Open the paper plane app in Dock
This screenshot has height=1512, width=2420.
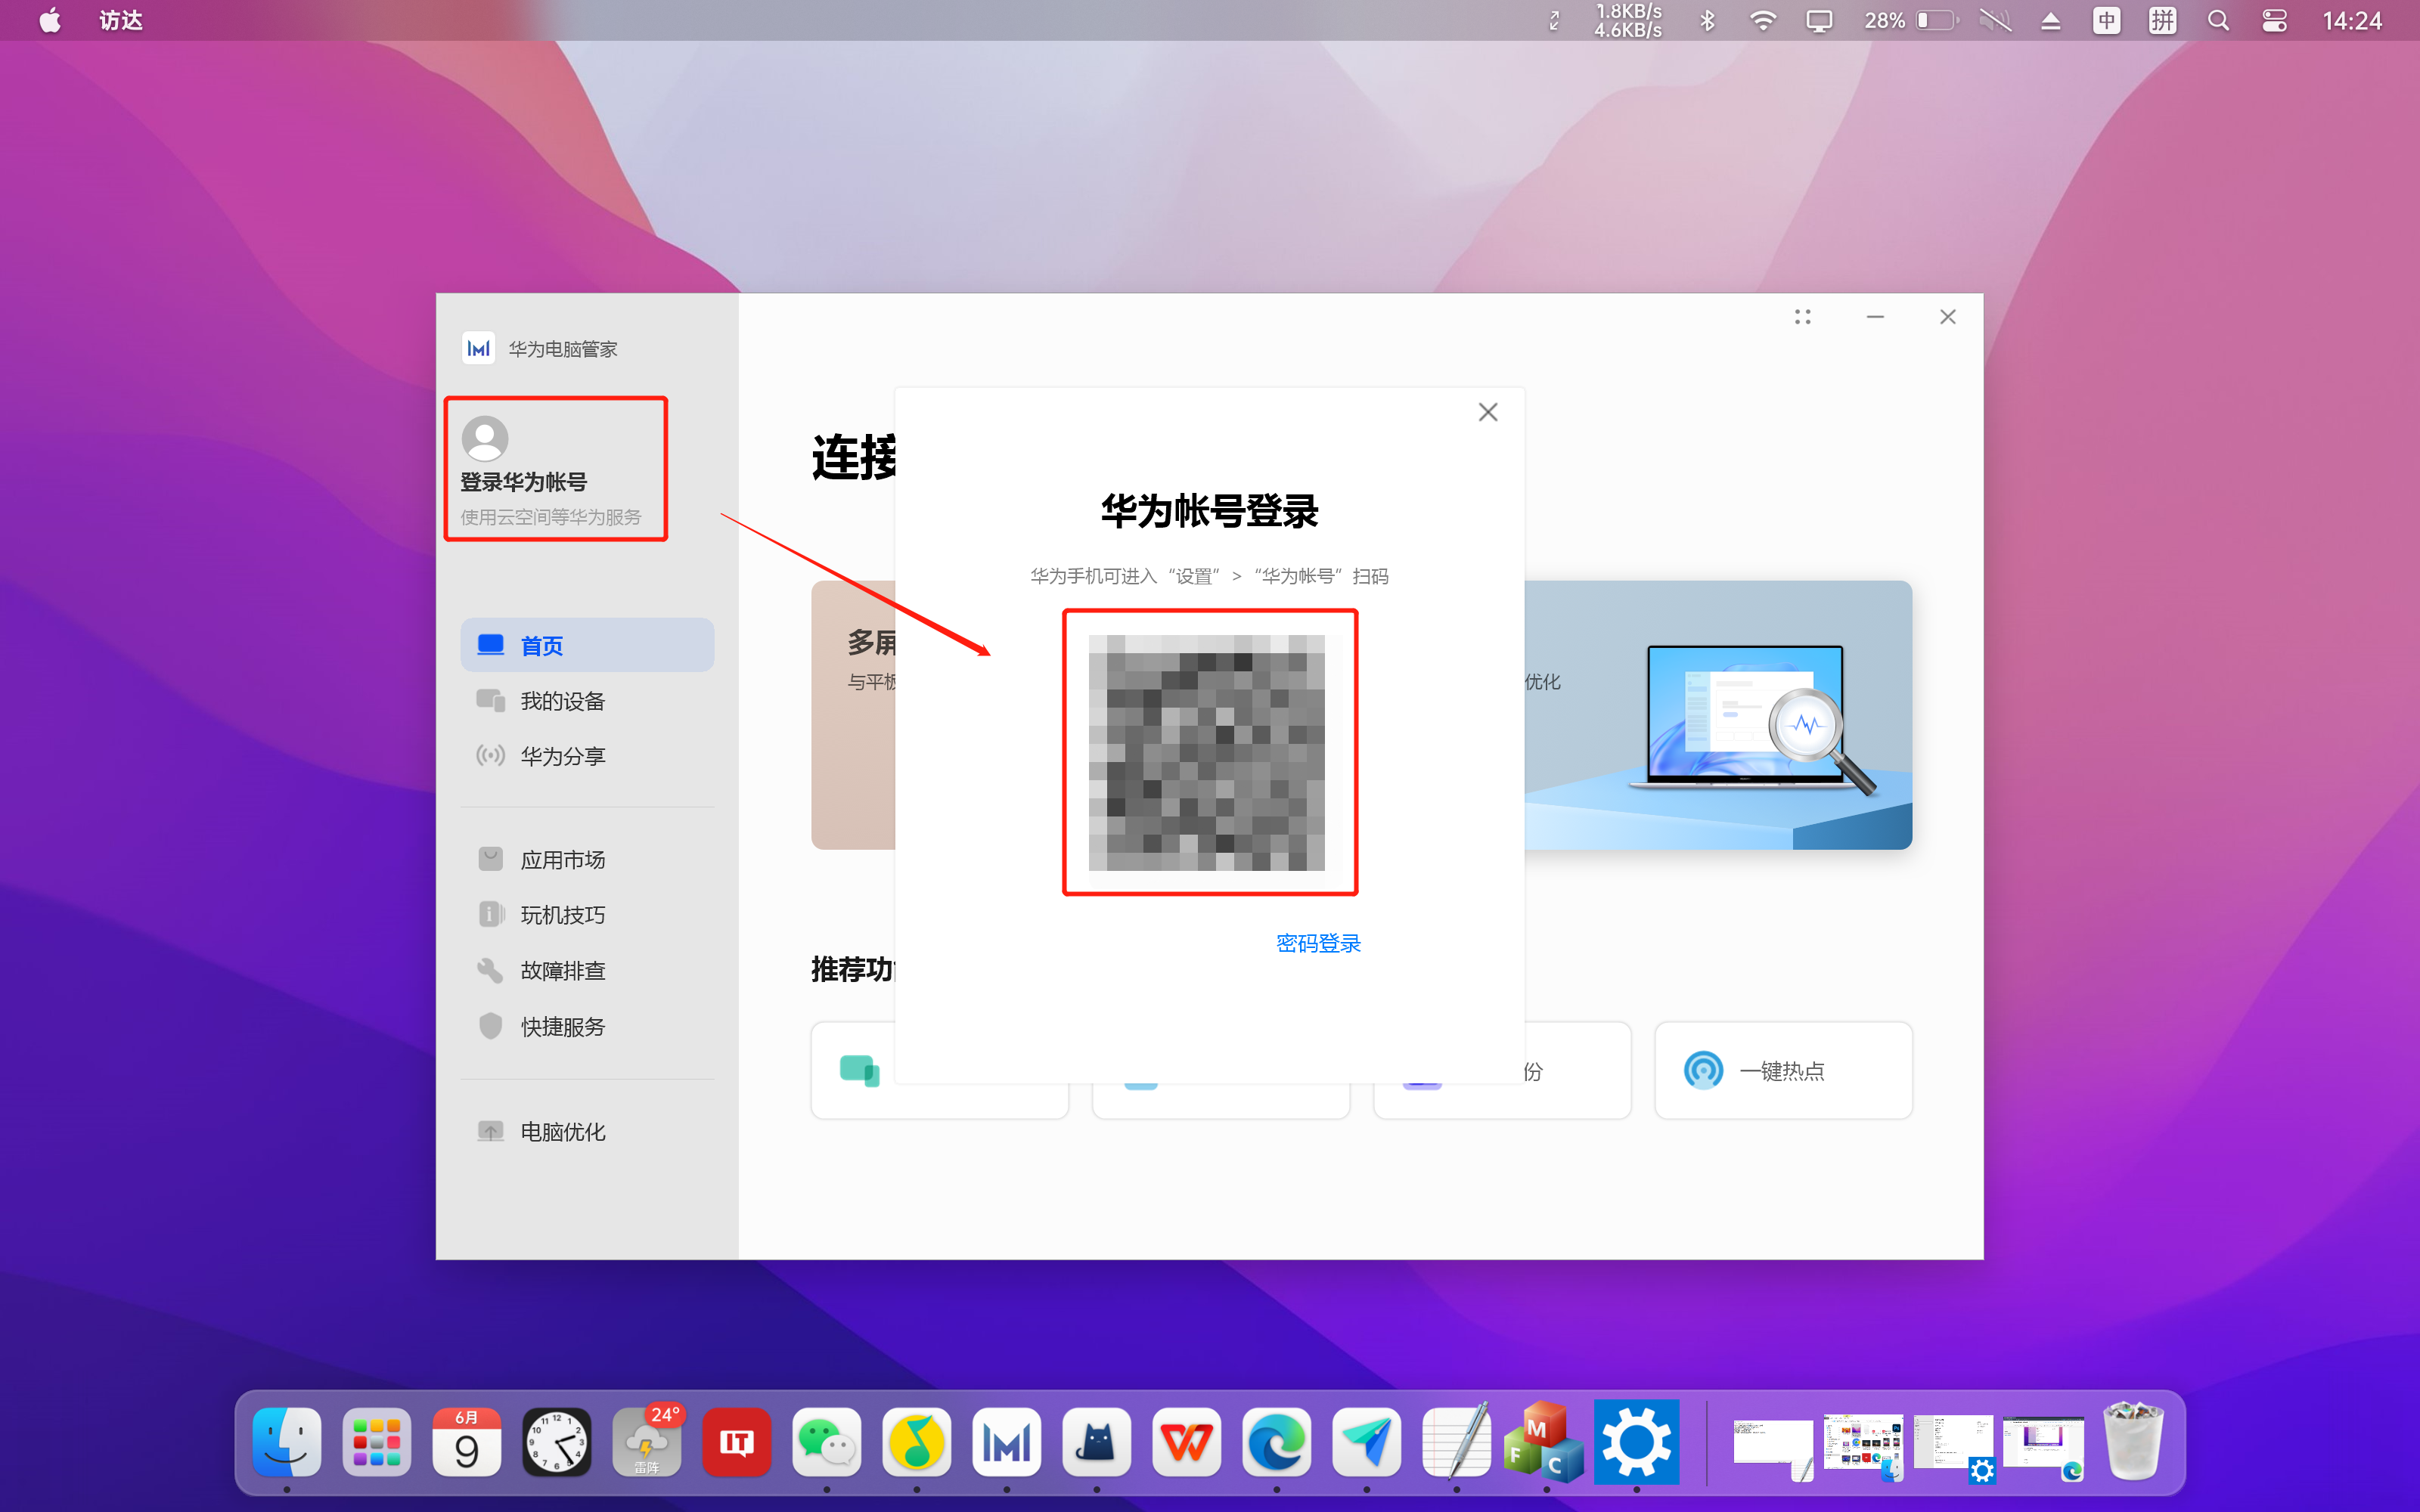1367,1441
